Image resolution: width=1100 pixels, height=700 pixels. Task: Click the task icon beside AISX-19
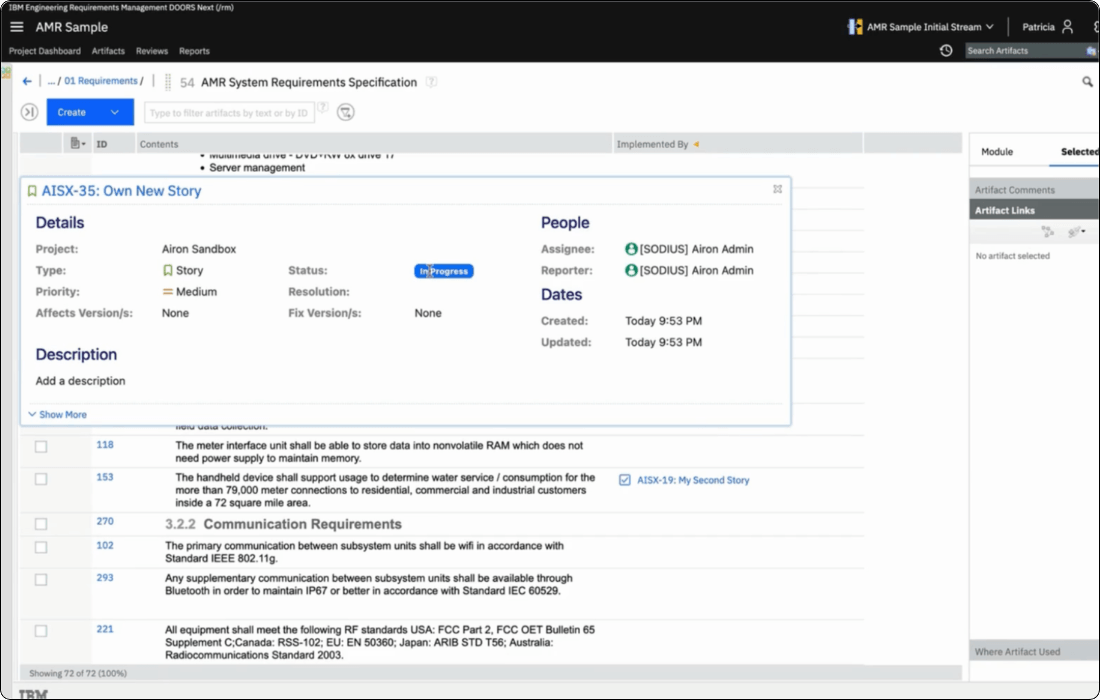tap(624, 480)
